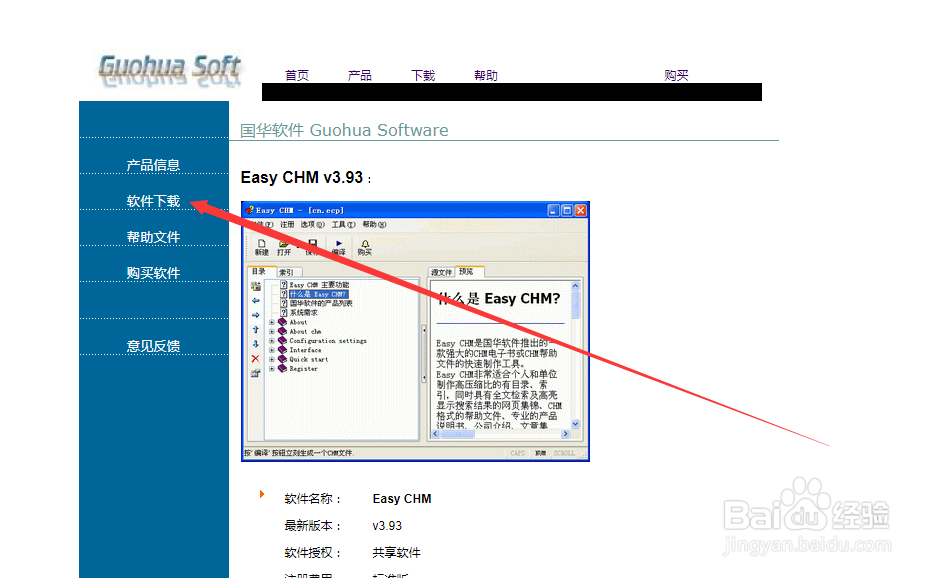Open the Easy CHM 帮助(H) menu
This screenshot has height=578, width=943.
pos(374,224)
